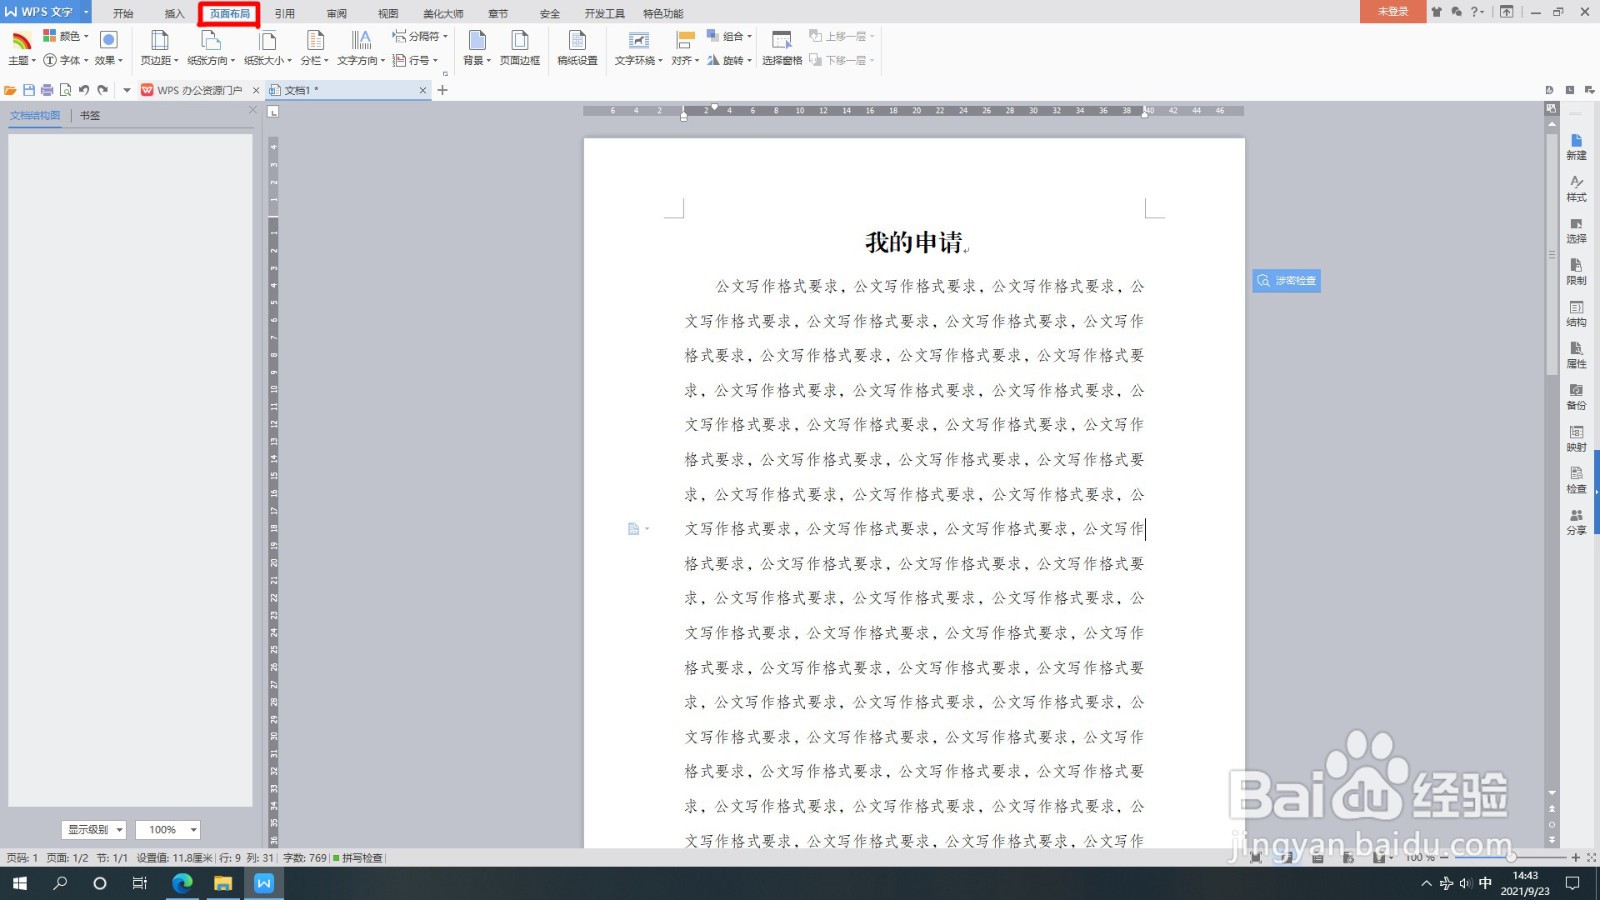Viewport: 1600px width, 900px height.
Task: Click the new tab plus button
Action: (x=443, y=90)
